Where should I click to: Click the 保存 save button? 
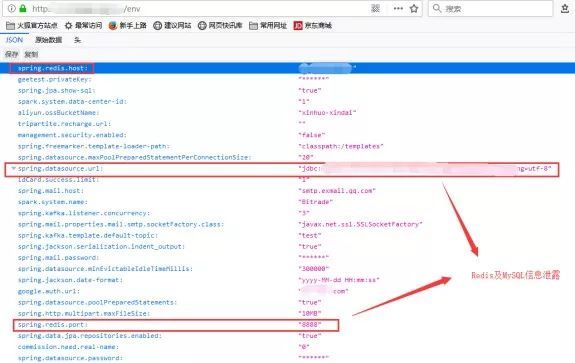[11, 54]
